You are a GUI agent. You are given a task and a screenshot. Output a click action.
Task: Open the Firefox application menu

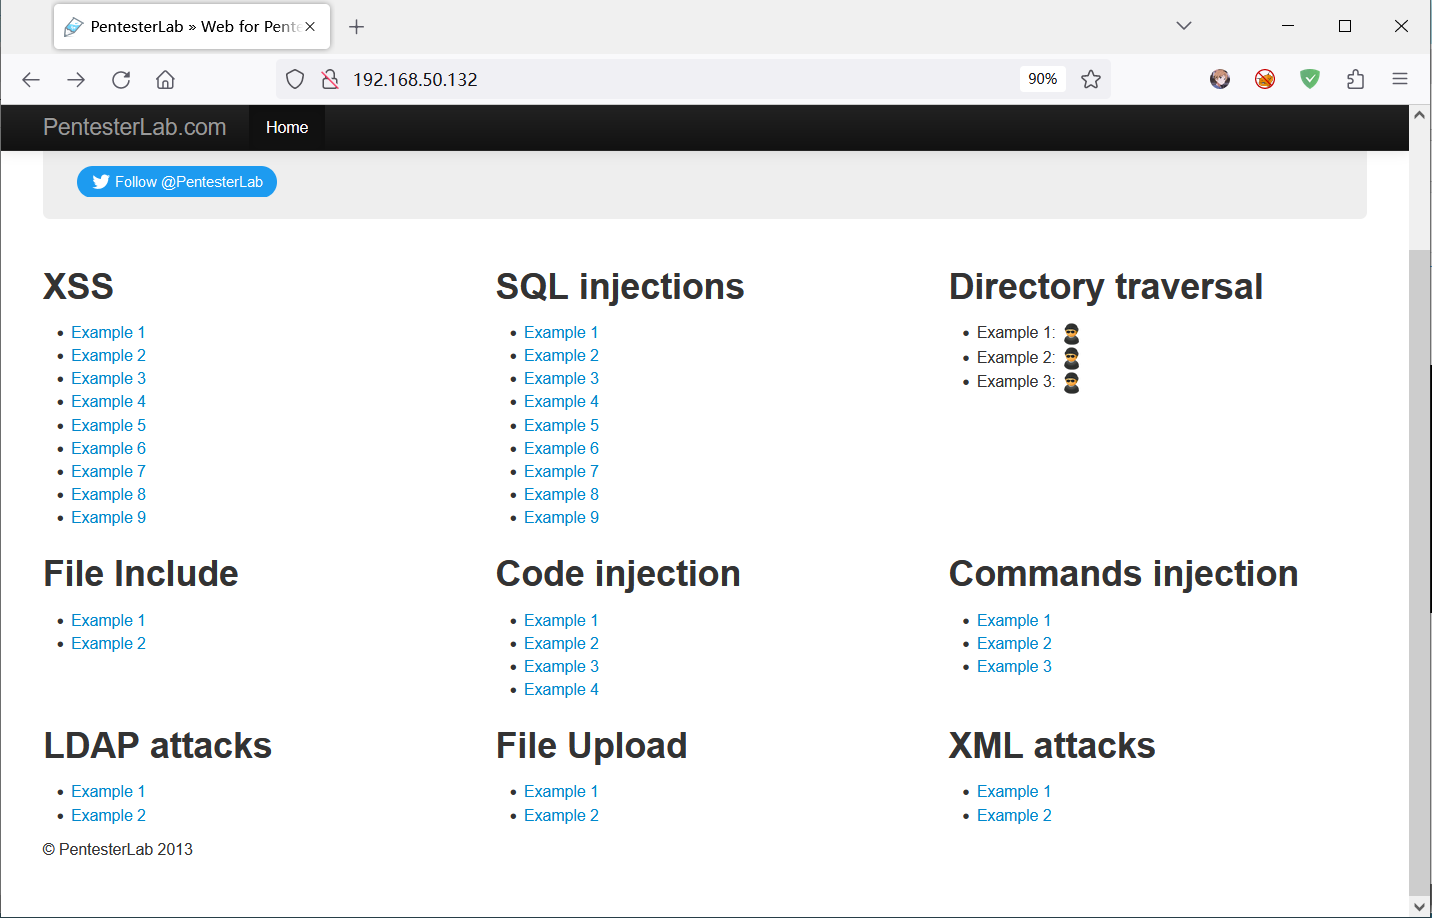(1400, 79)
